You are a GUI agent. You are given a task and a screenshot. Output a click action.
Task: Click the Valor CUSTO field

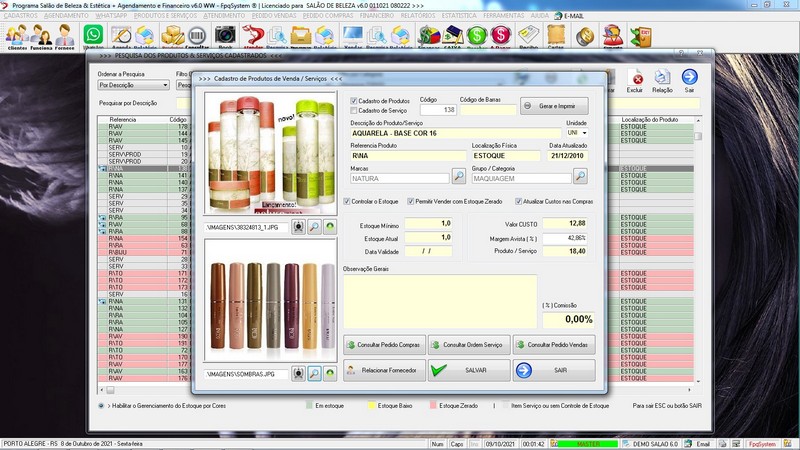(565, 223)
